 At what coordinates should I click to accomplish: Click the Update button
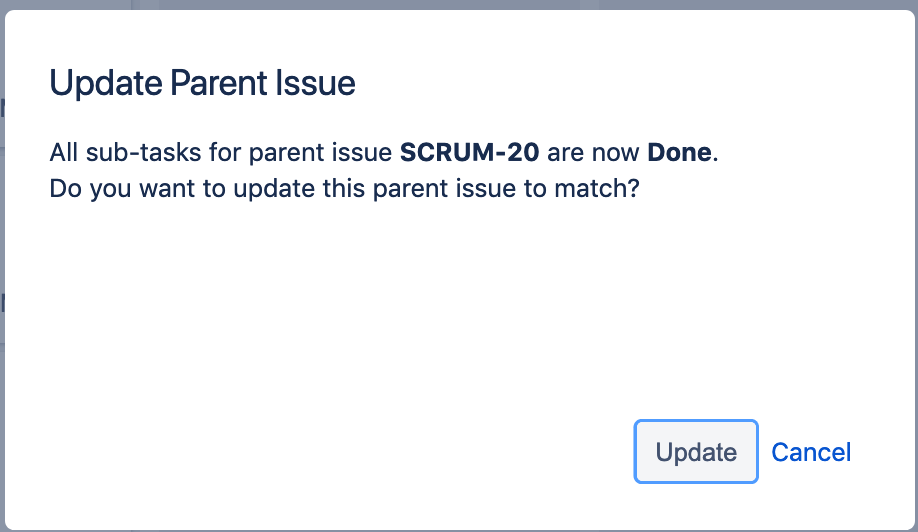click(x=696, y=452)
